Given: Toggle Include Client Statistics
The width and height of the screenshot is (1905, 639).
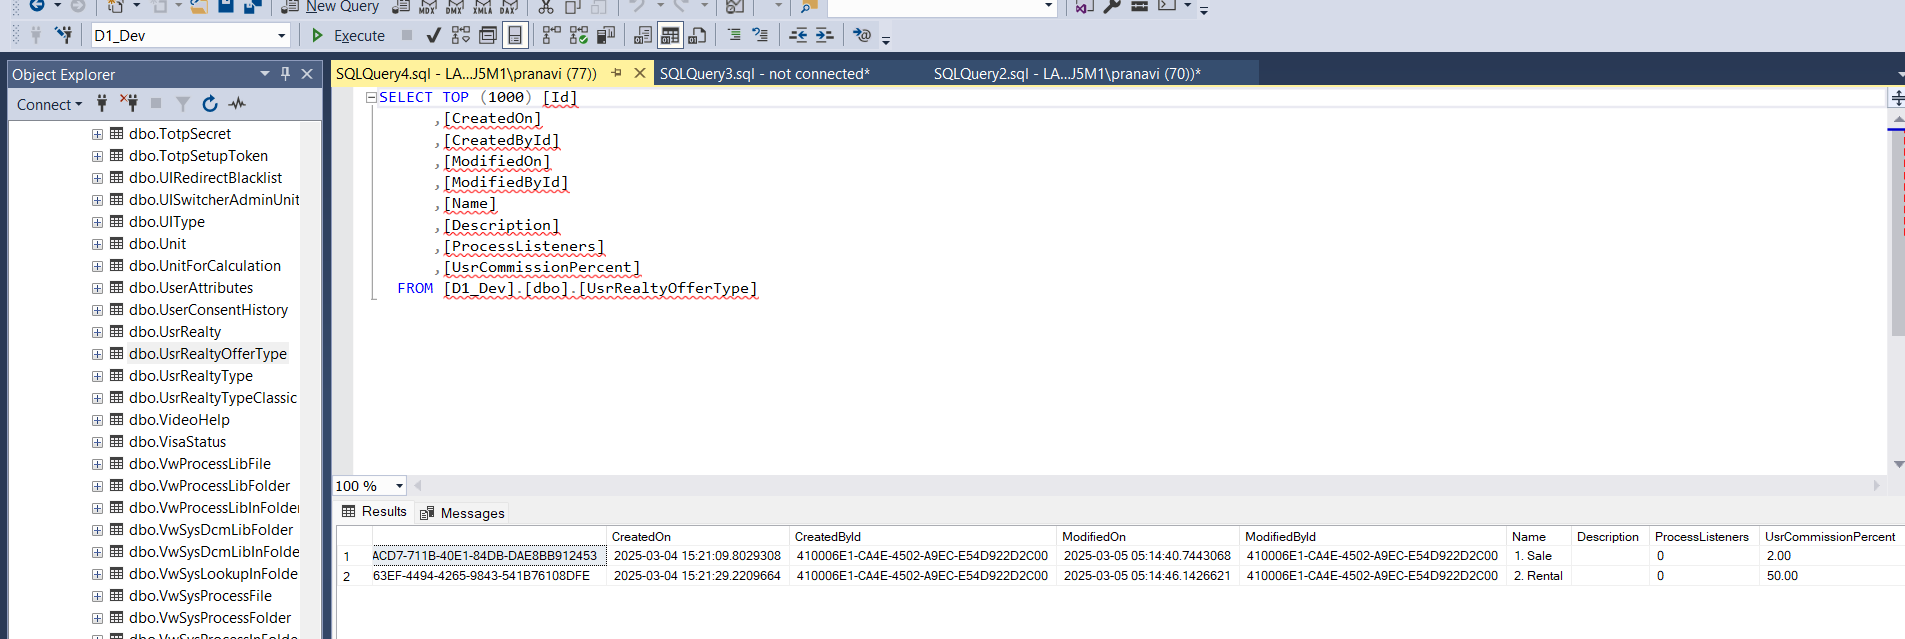Looking at the screenshot, I should [x=606, y=35].
